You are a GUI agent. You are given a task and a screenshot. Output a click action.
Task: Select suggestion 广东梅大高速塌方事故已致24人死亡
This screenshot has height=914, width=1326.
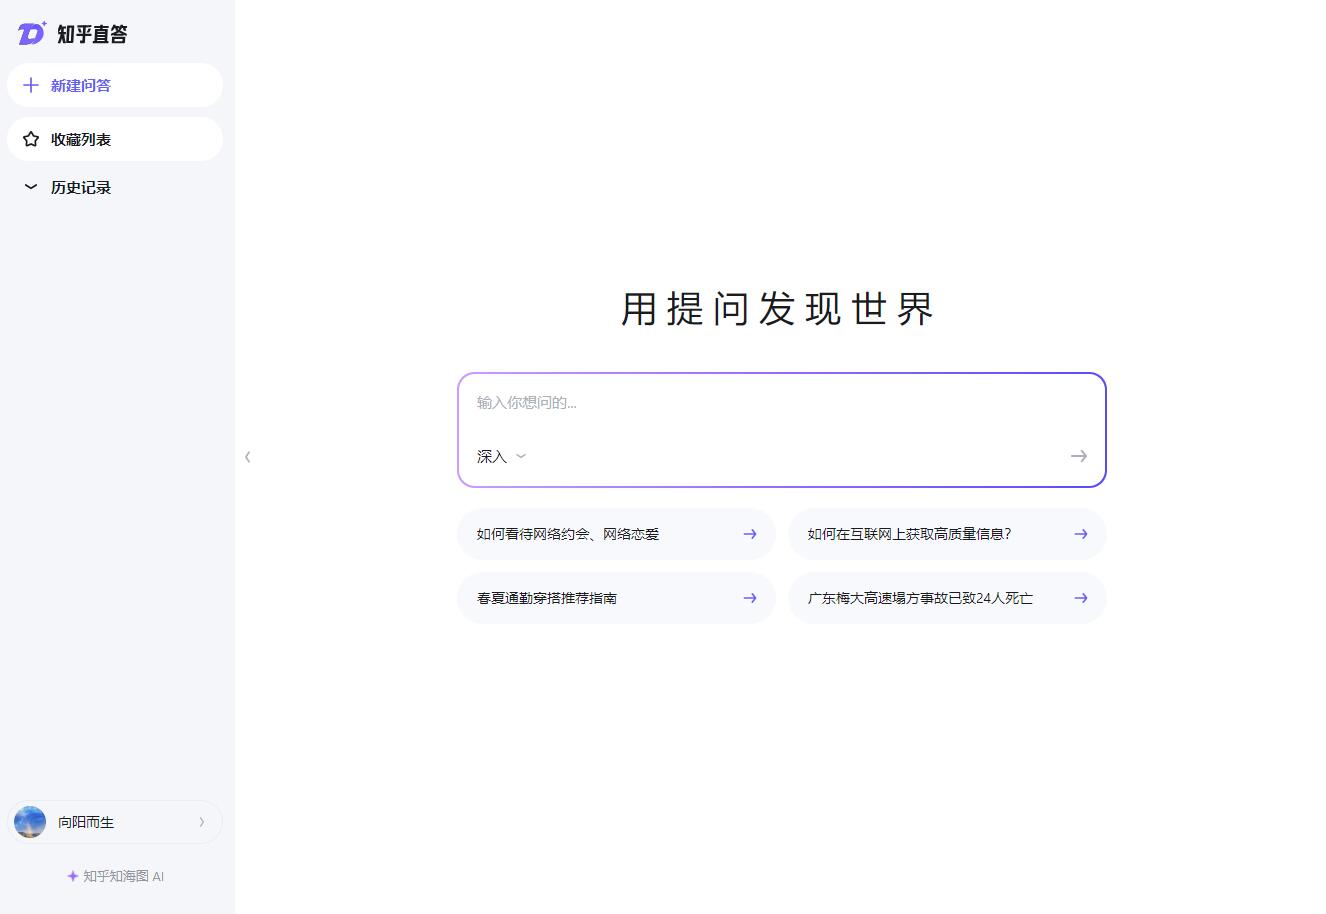tap(947, 598)
